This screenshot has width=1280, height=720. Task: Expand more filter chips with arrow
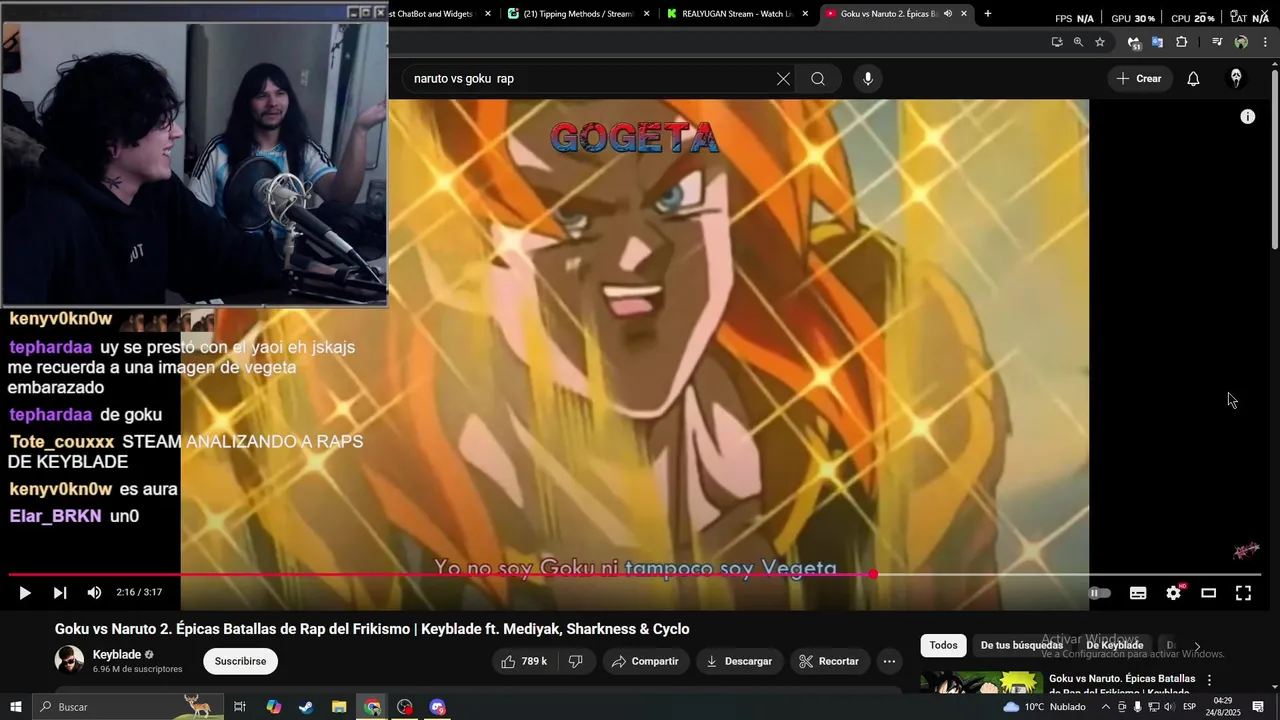[1197, 646]
